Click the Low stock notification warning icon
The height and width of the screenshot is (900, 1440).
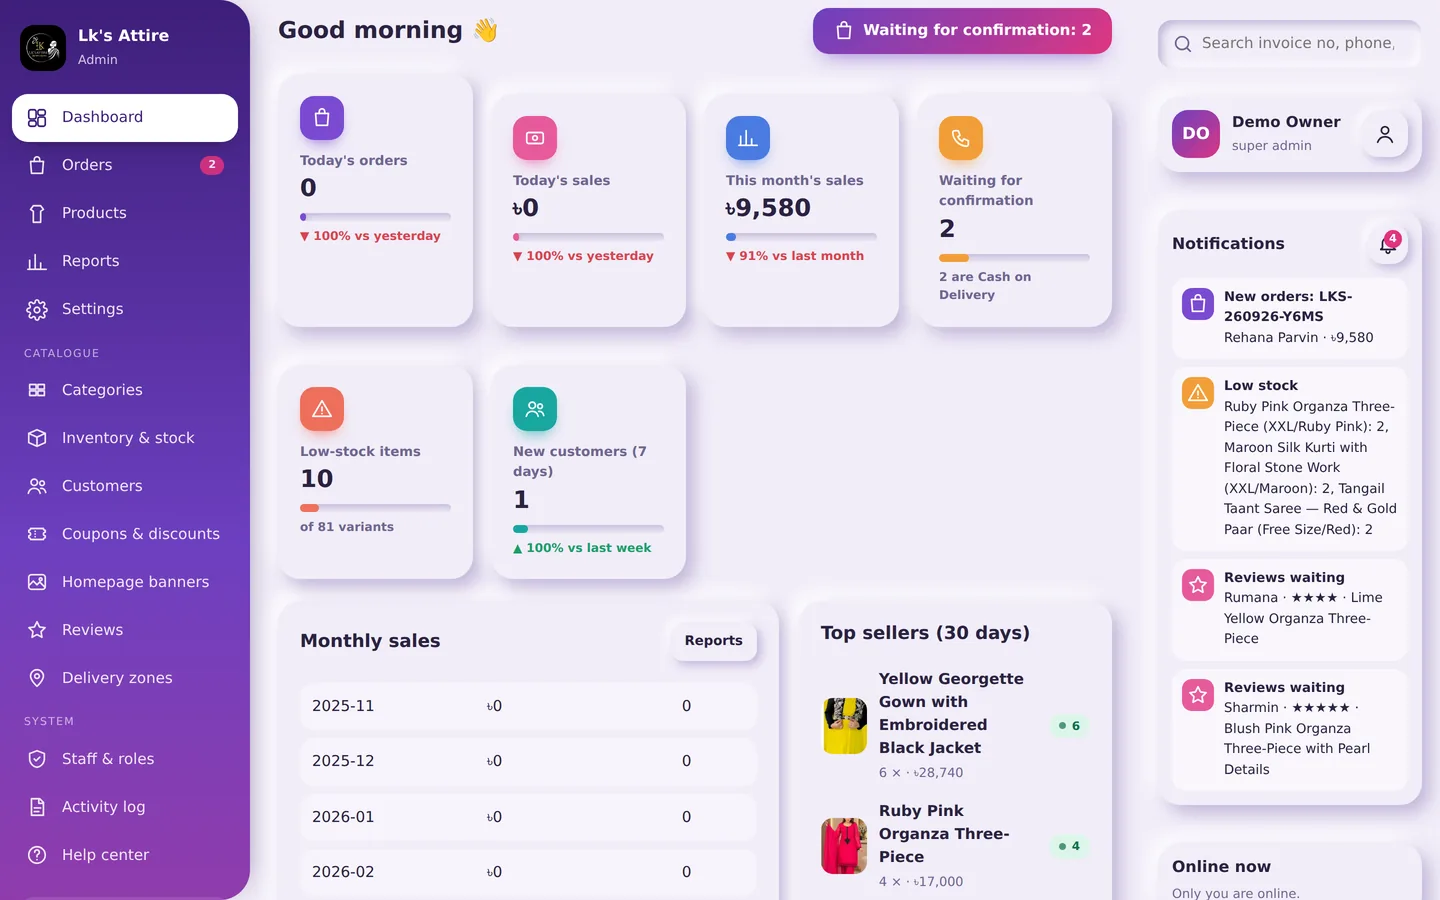tap(1198, 393)
